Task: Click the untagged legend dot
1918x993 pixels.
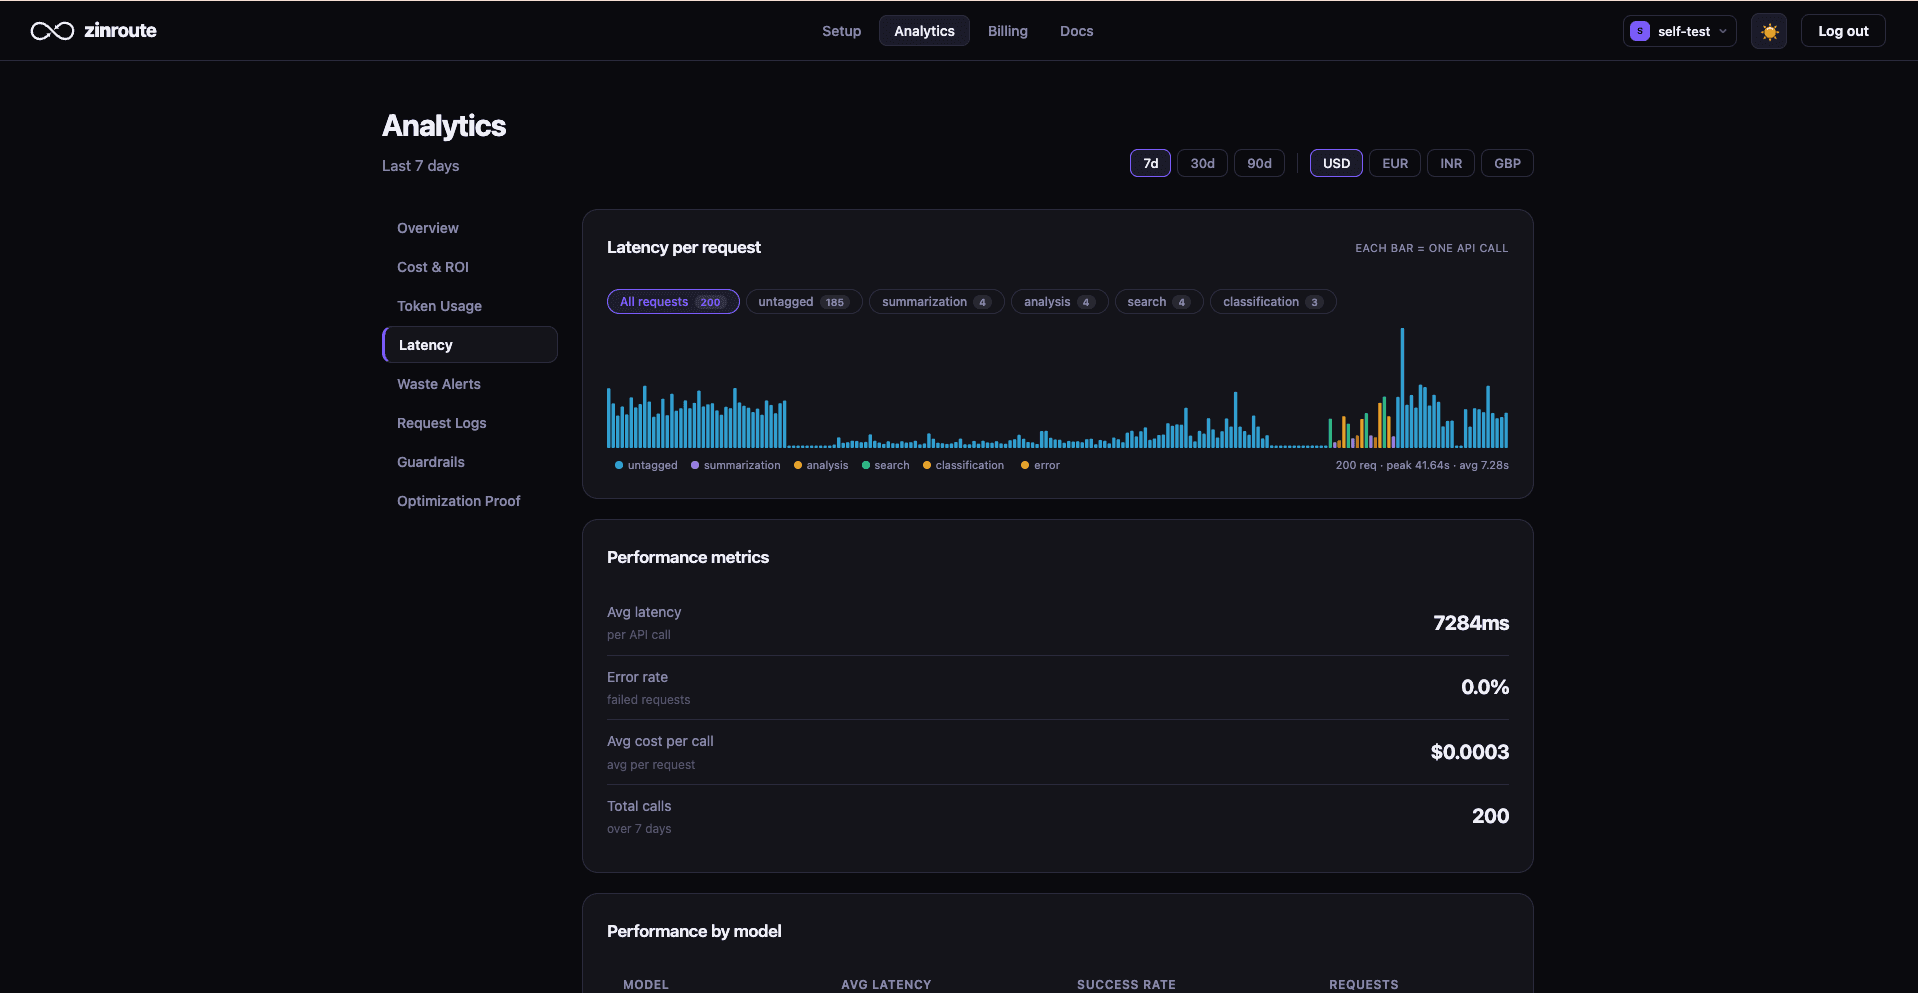Action: [x=619, y=465]
